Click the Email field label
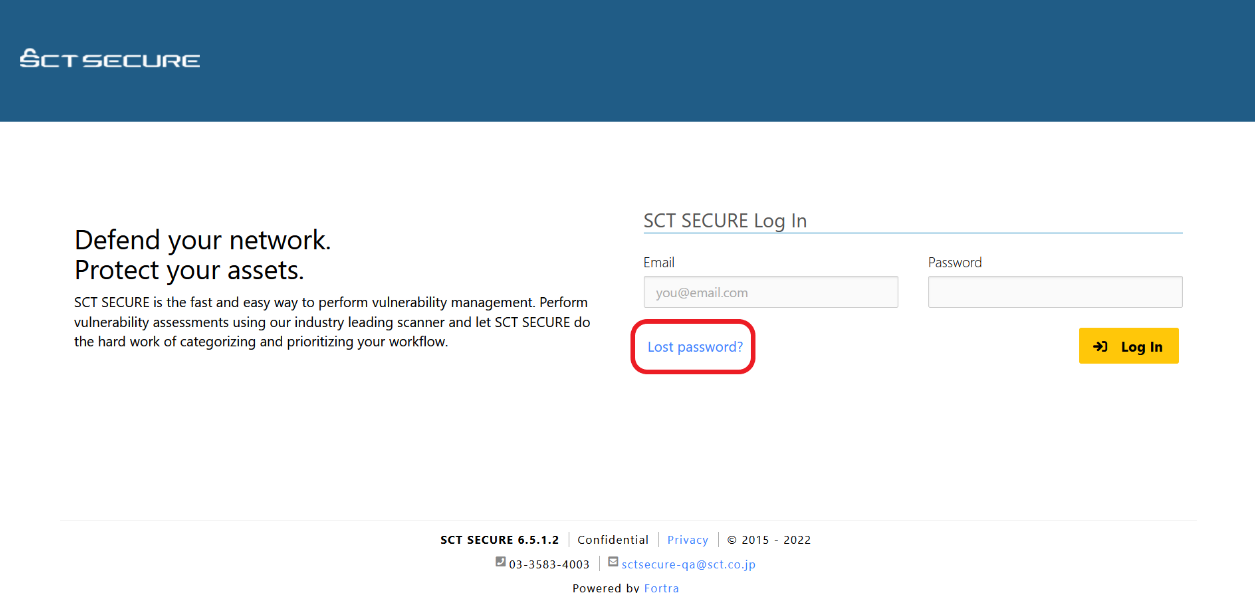 (659, 262)
